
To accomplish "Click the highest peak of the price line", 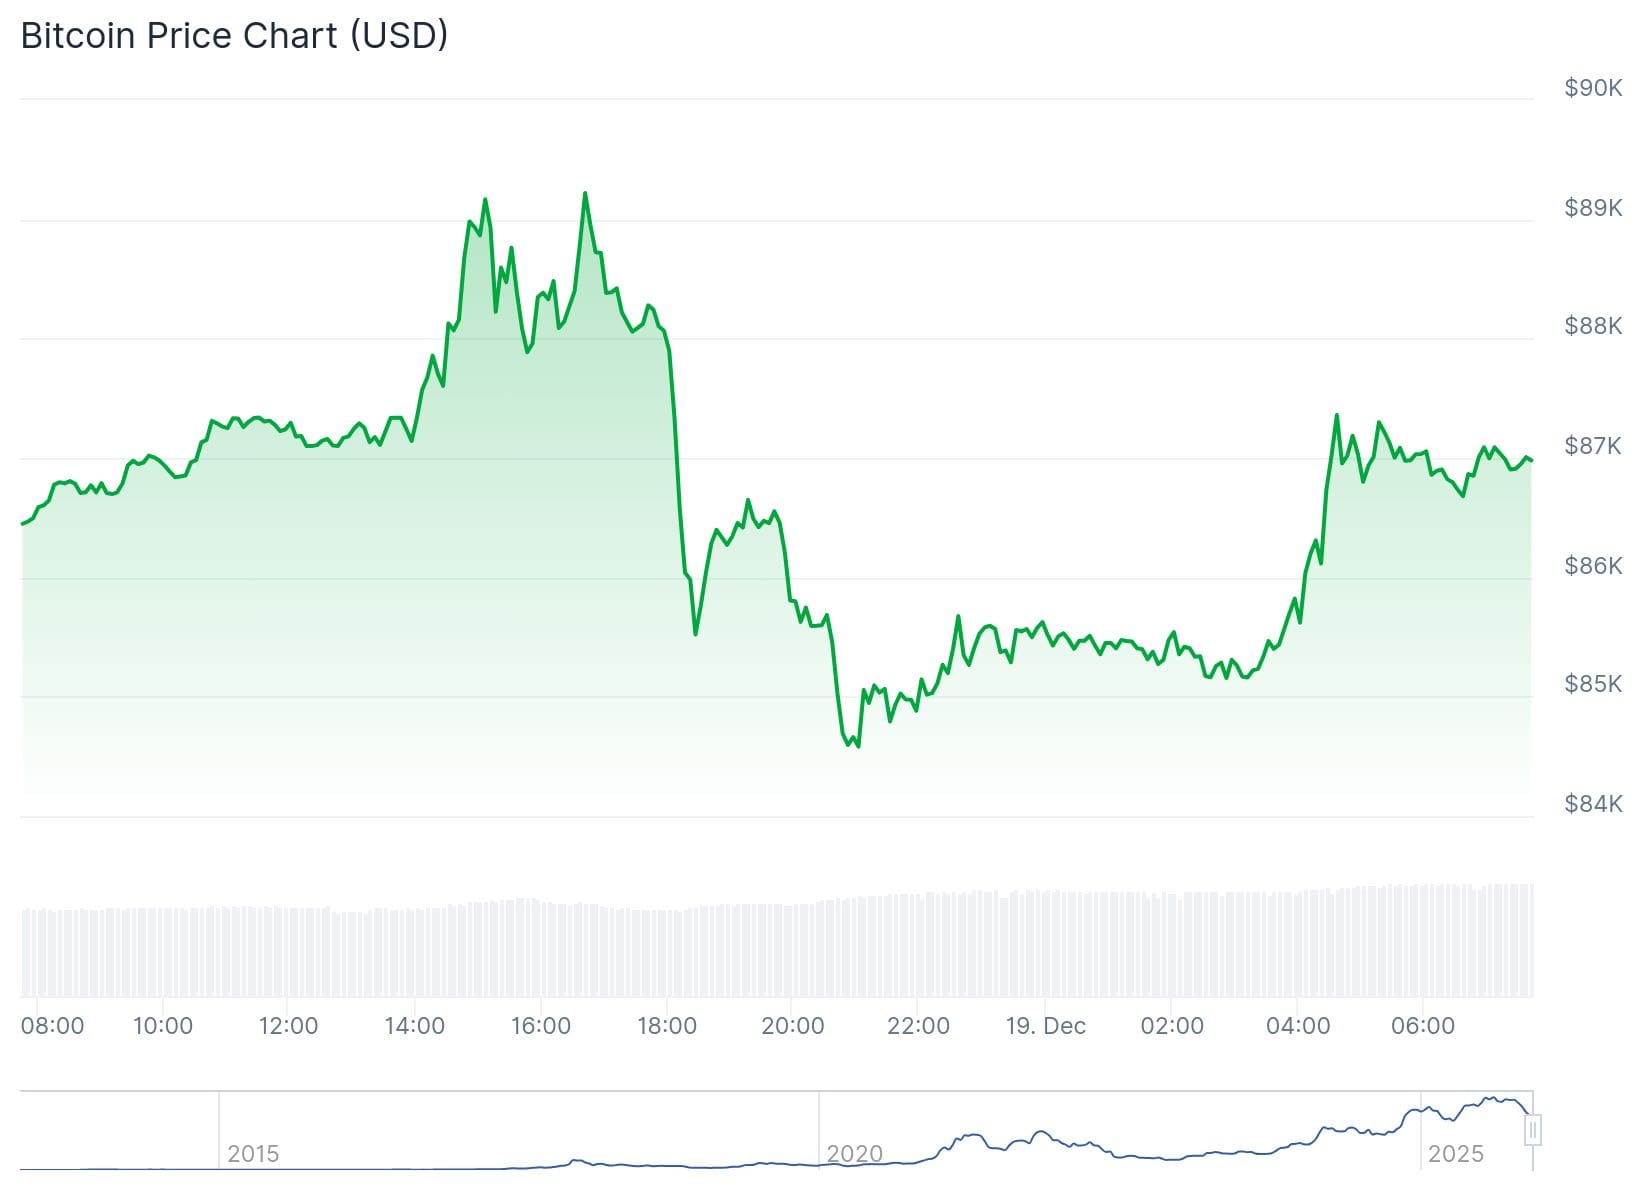I will point(585,193).
